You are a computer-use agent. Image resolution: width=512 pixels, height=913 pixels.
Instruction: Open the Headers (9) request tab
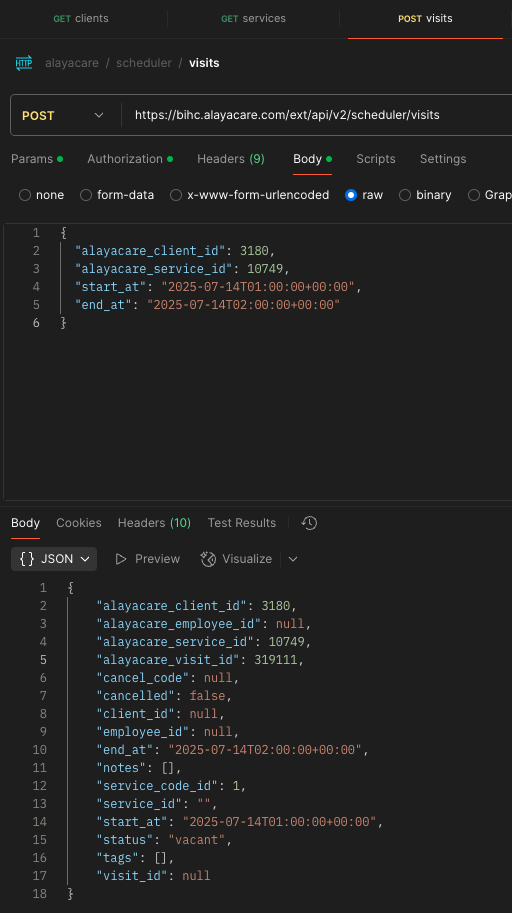click(231, 159)
